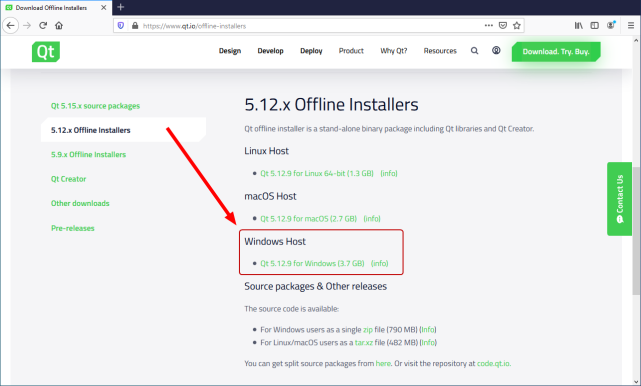This screenshot has width=641, height=386.
Task: Open the Resources navigation menu
Action: tap(440, 51)
